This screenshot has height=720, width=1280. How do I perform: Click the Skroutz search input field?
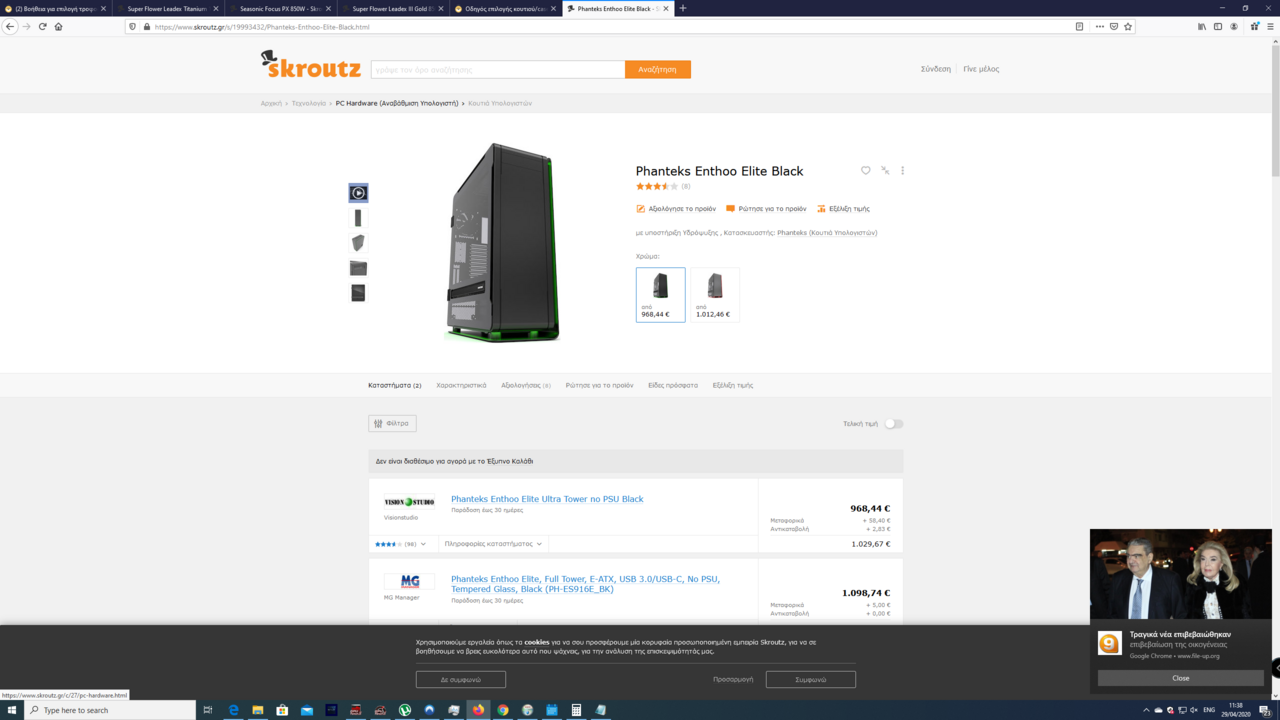498,70
